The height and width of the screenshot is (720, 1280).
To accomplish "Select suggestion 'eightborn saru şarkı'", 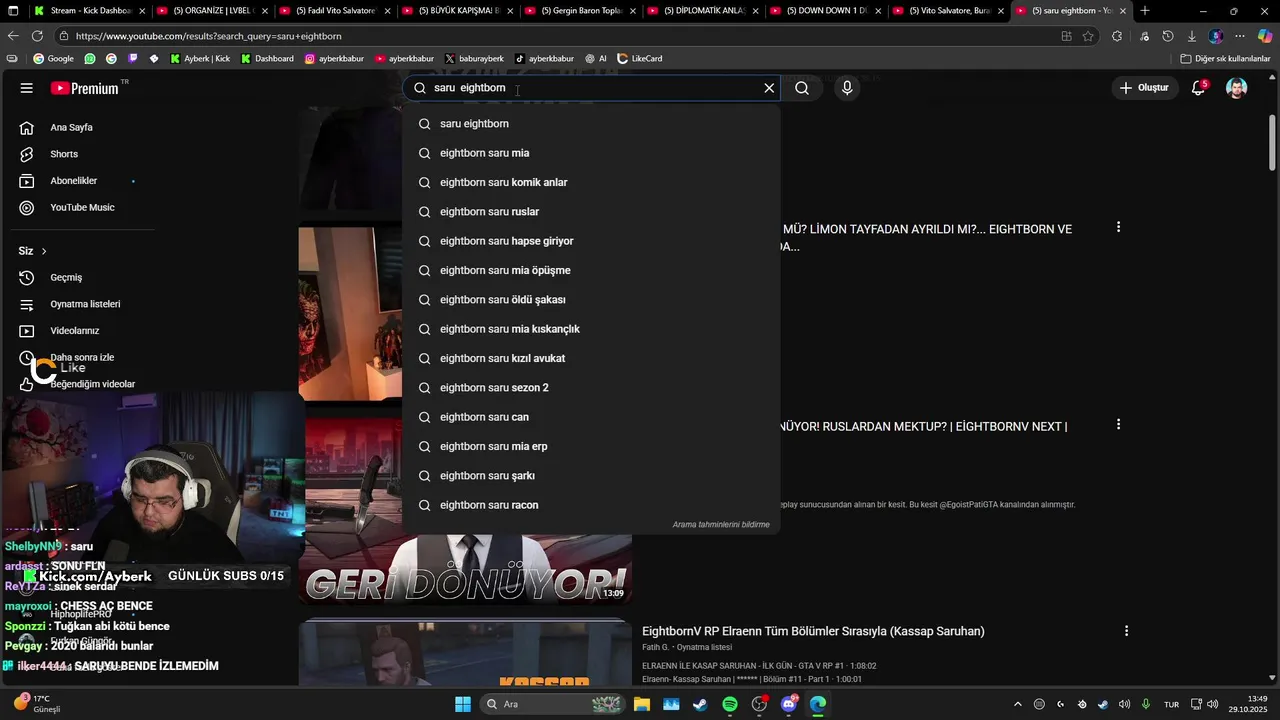I will click(591, 476).
